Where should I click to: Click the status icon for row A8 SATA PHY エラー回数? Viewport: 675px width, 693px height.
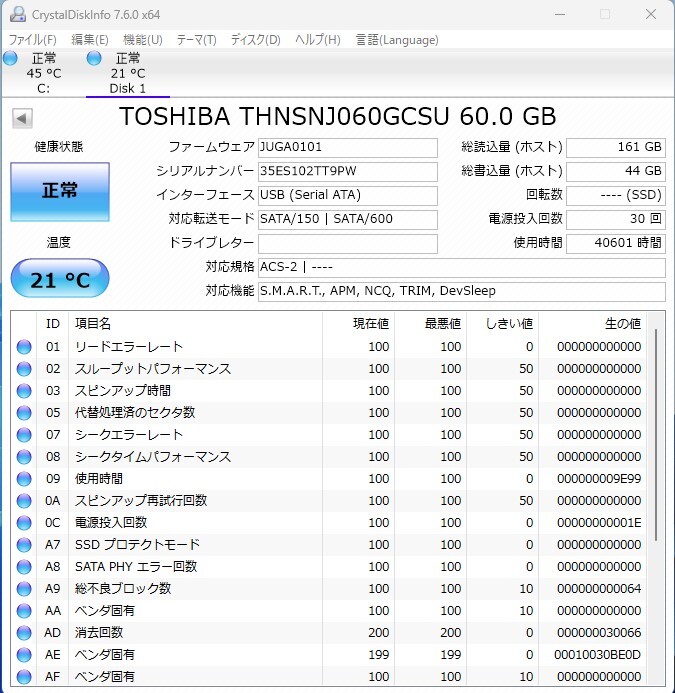[x=24, y=567]
